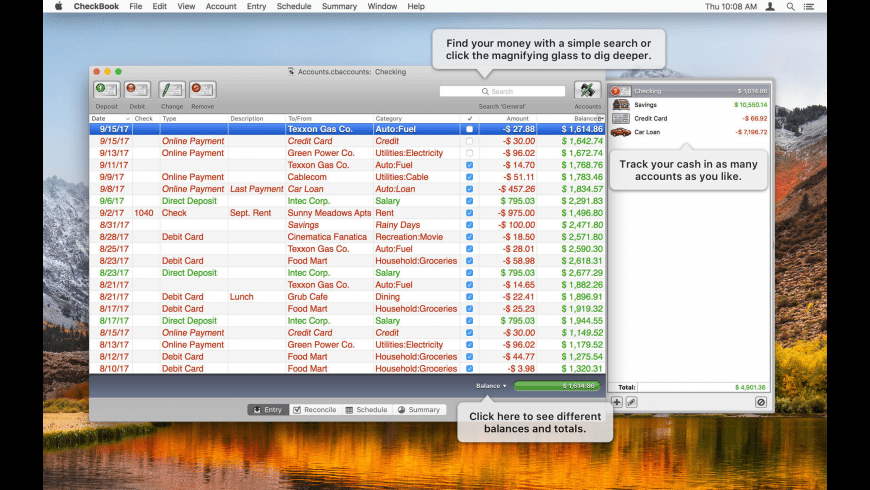
Task: Click the Change entry toolbar icon
Action: point(172,89)
